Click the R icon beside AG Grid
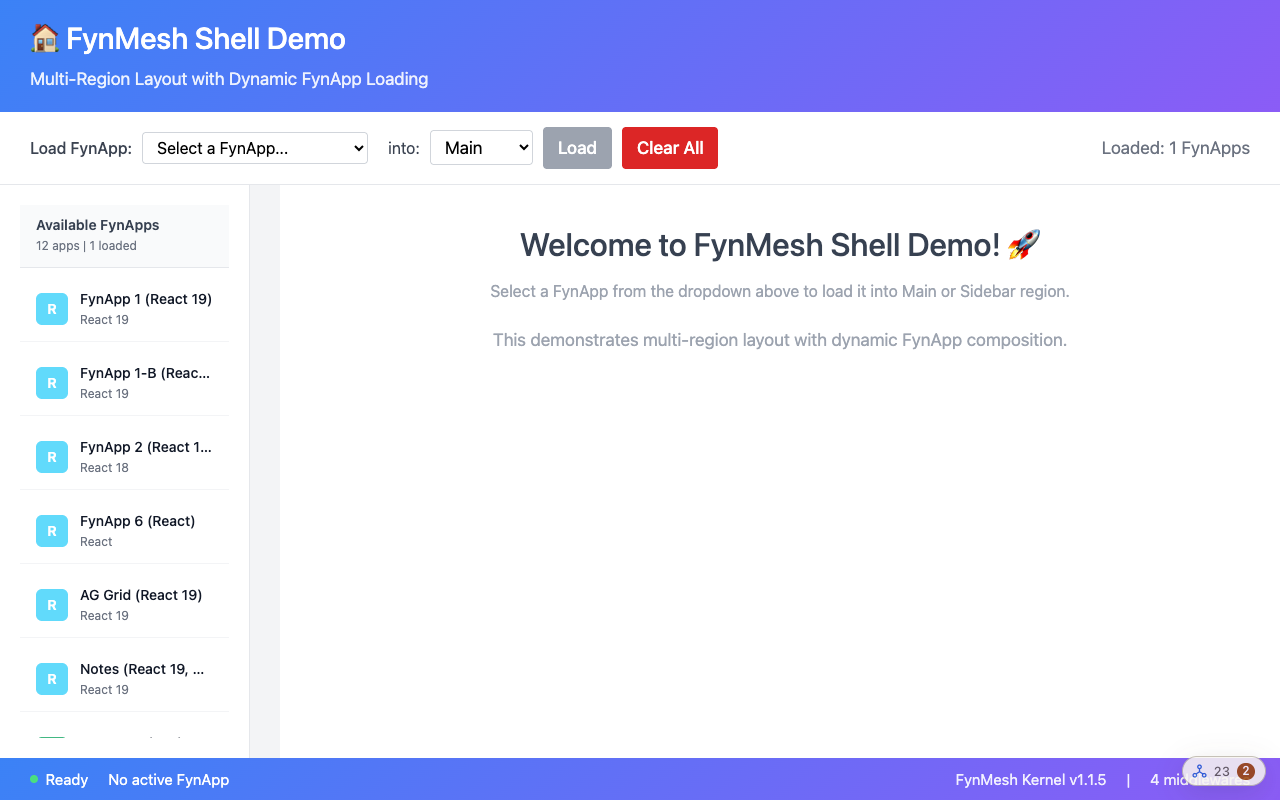 [52, 605]
